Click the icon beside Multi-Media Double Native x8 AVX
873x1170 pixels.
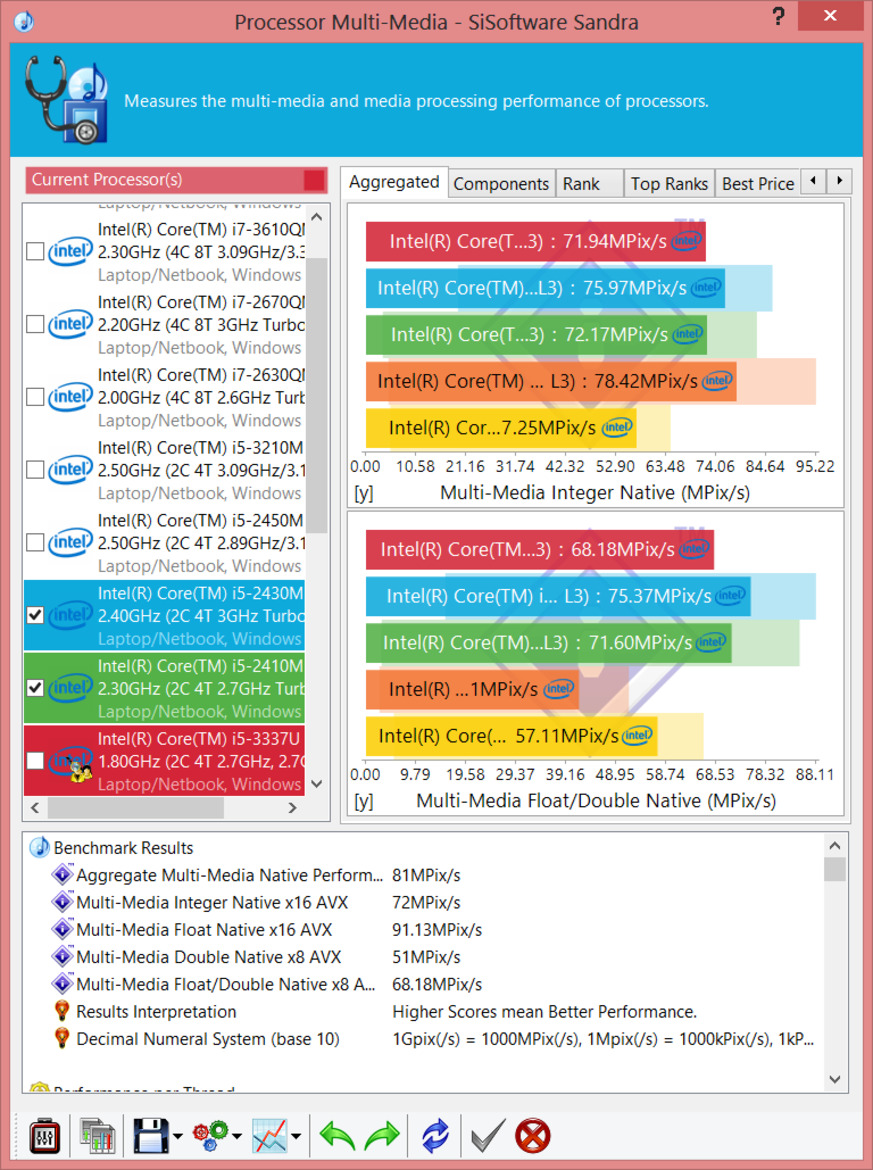pyautogui.click(x=62, y=957)
